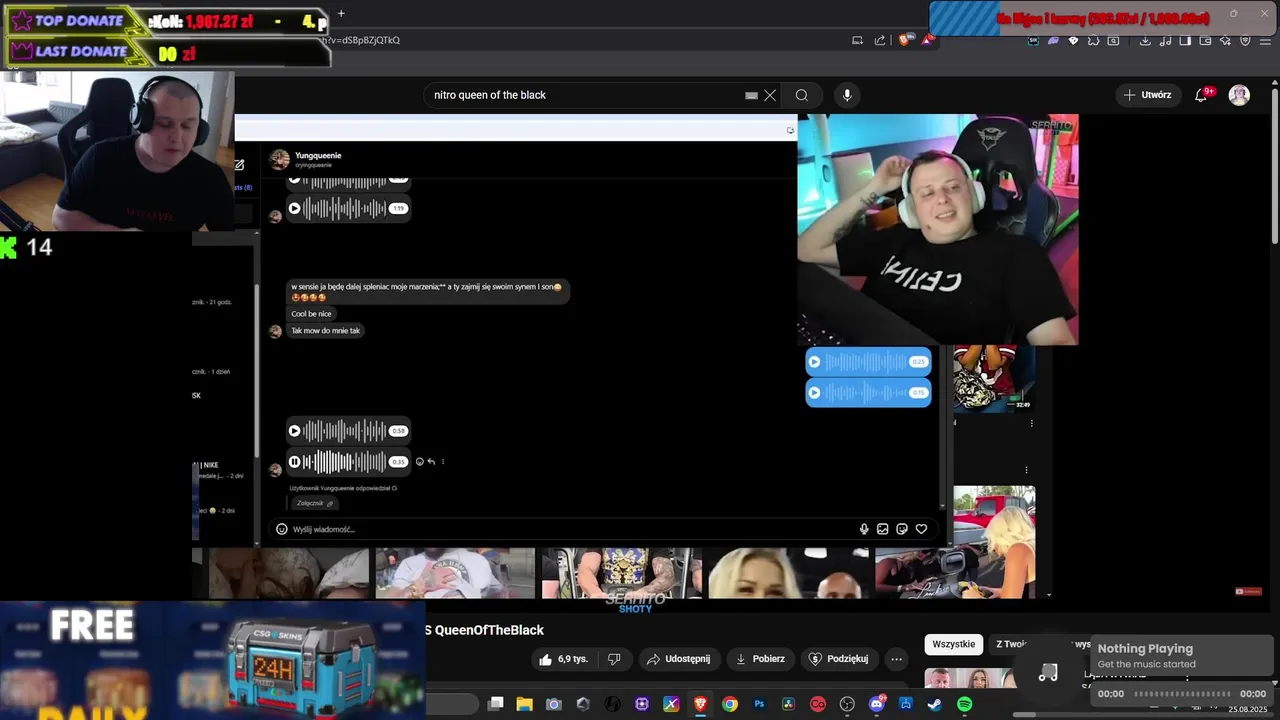1280x720 pixels.
Task: Open the sticker/GIF picker in chat
Action: coord(902,529)
